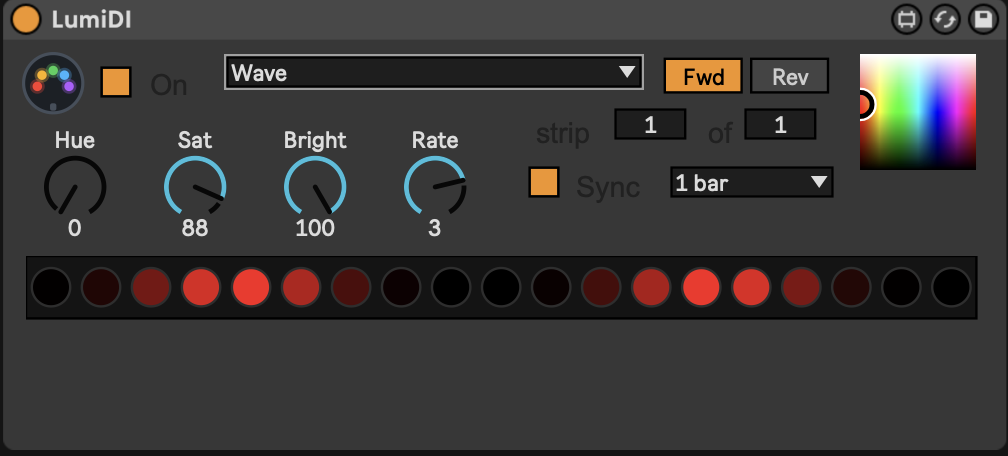This screenshot has height=456, width=1008.
Task: Click the Bright value 100
Action: 315,228
